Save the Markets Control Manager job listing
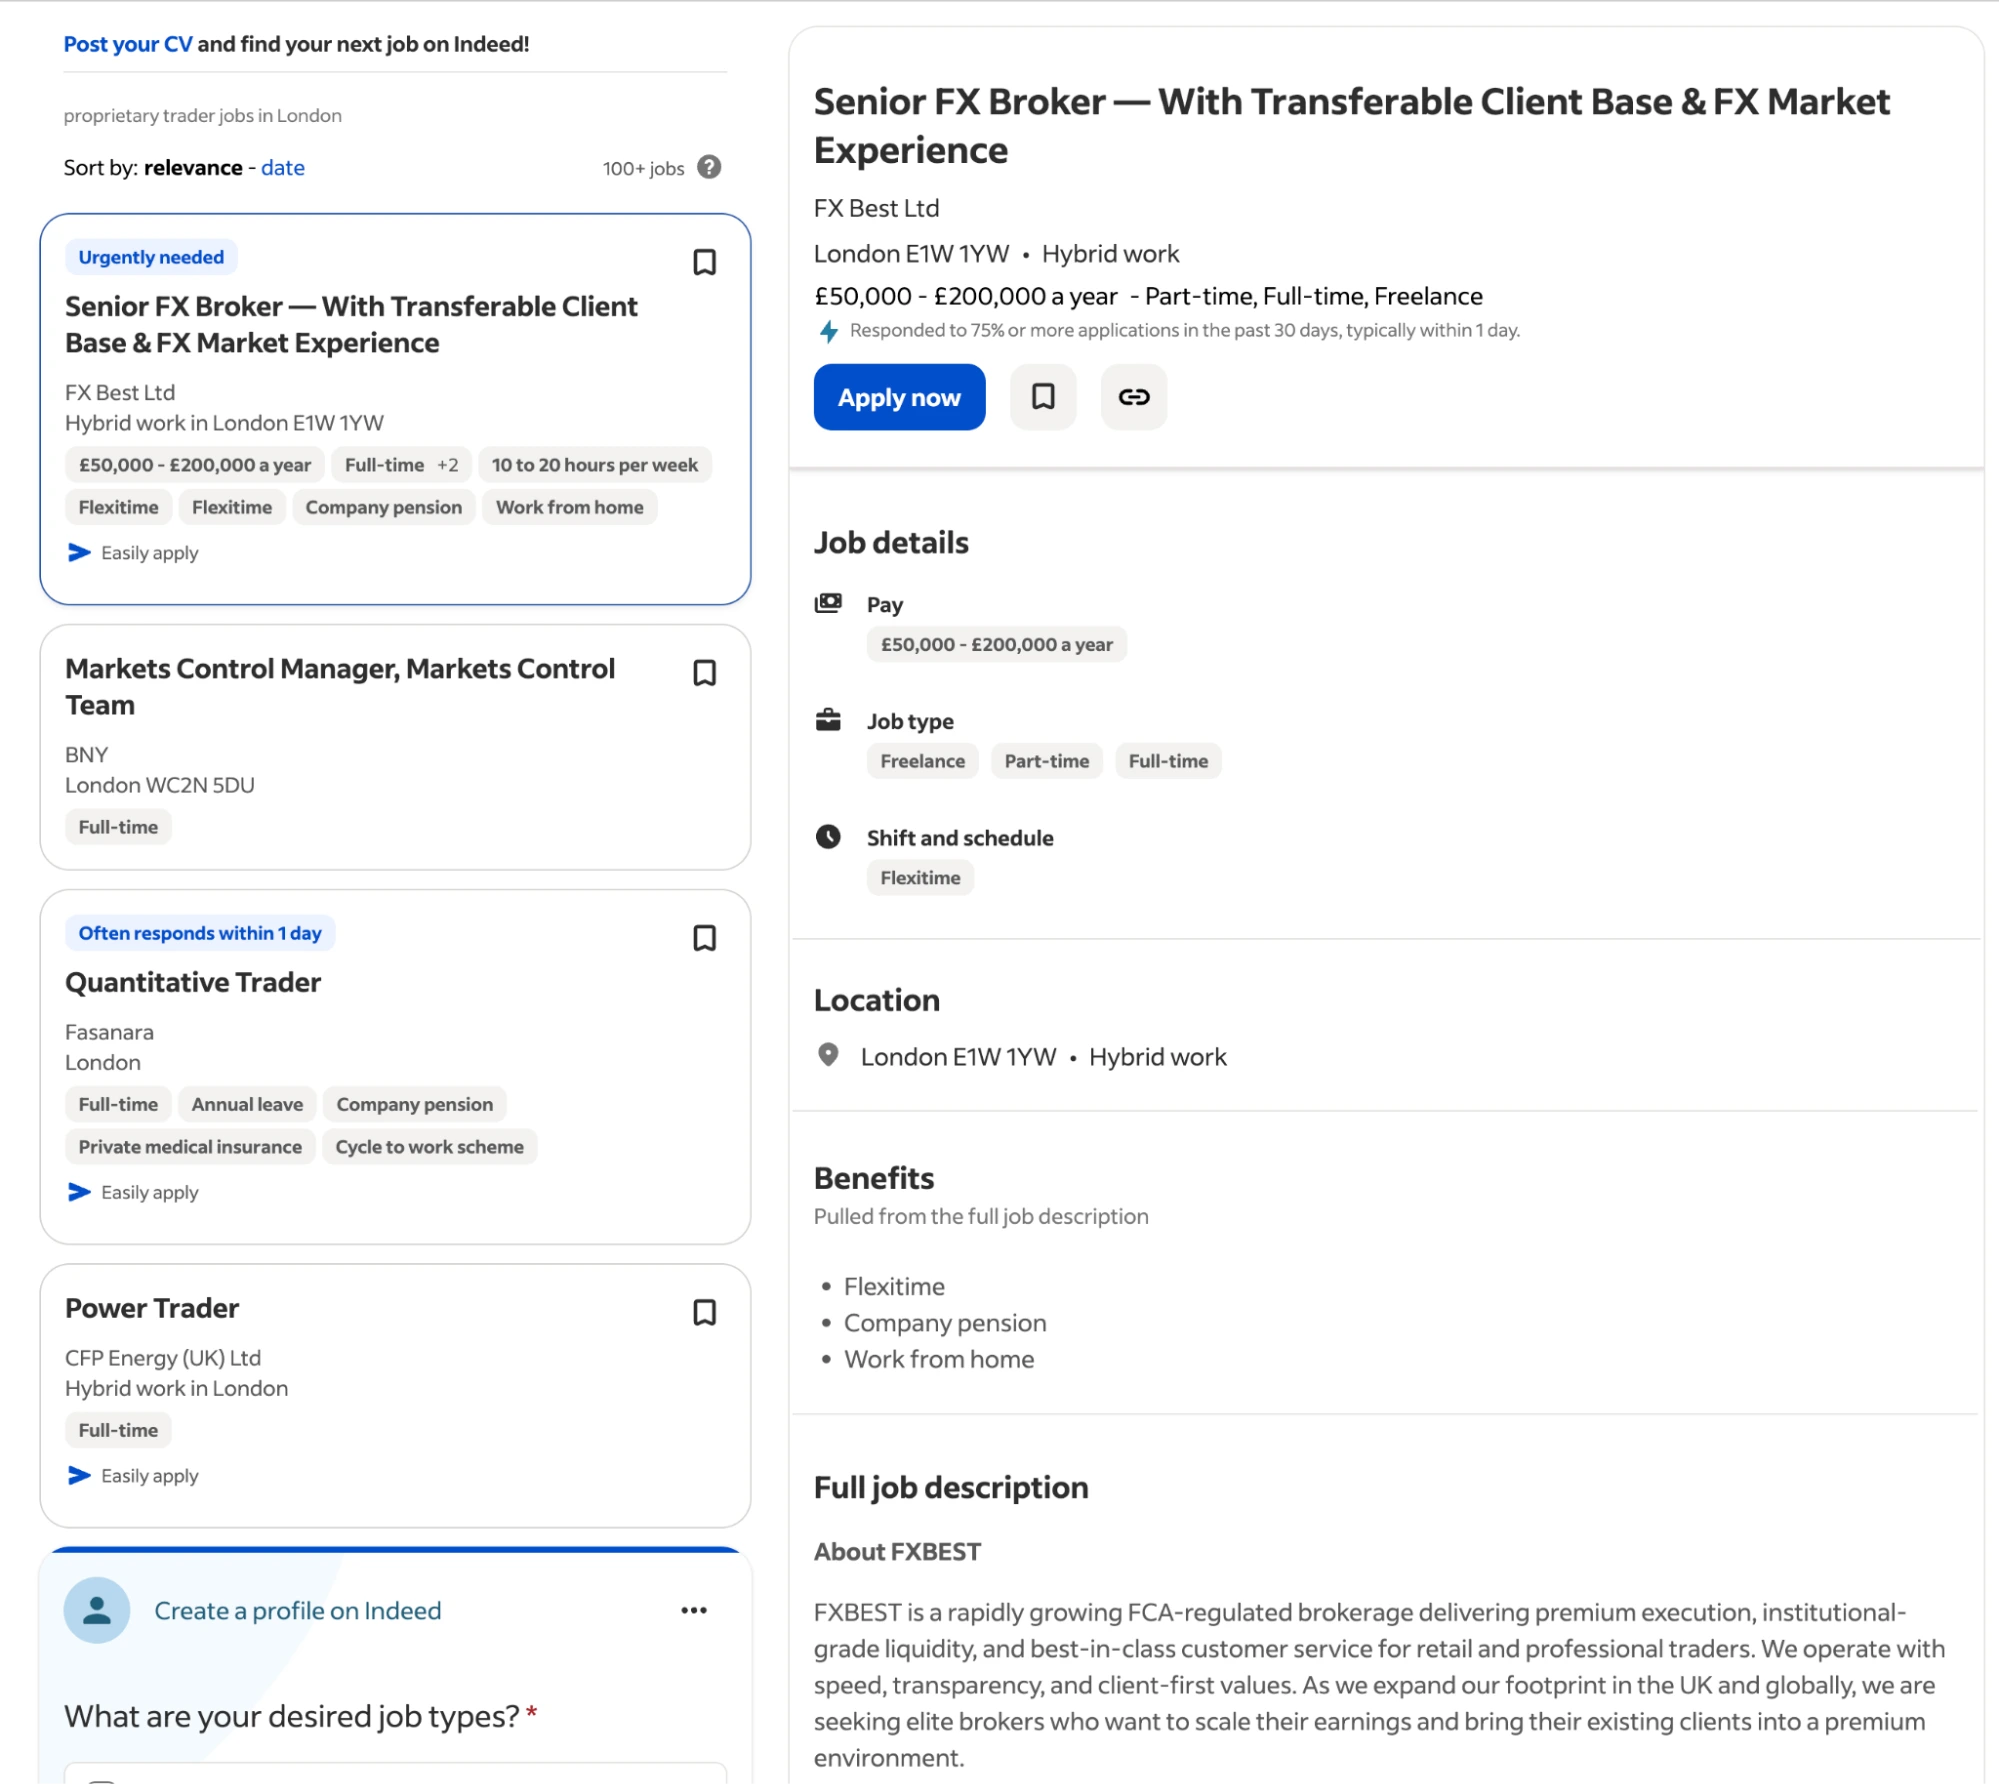 coord(704,672)
